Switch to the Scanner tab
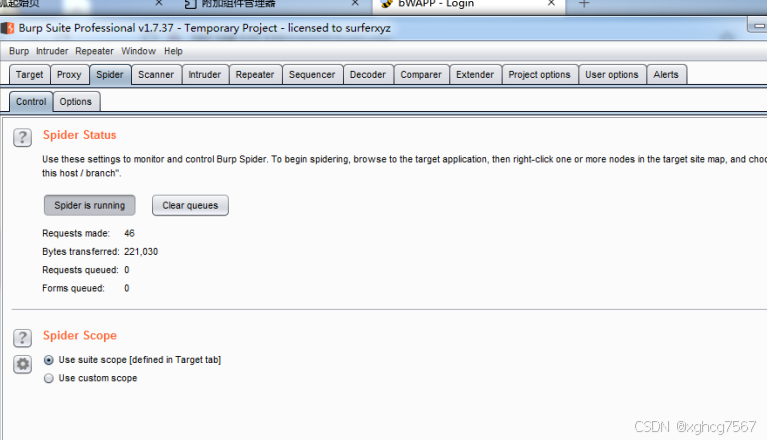The height and width of the screenshot is (440, 767). pos(156,75)
